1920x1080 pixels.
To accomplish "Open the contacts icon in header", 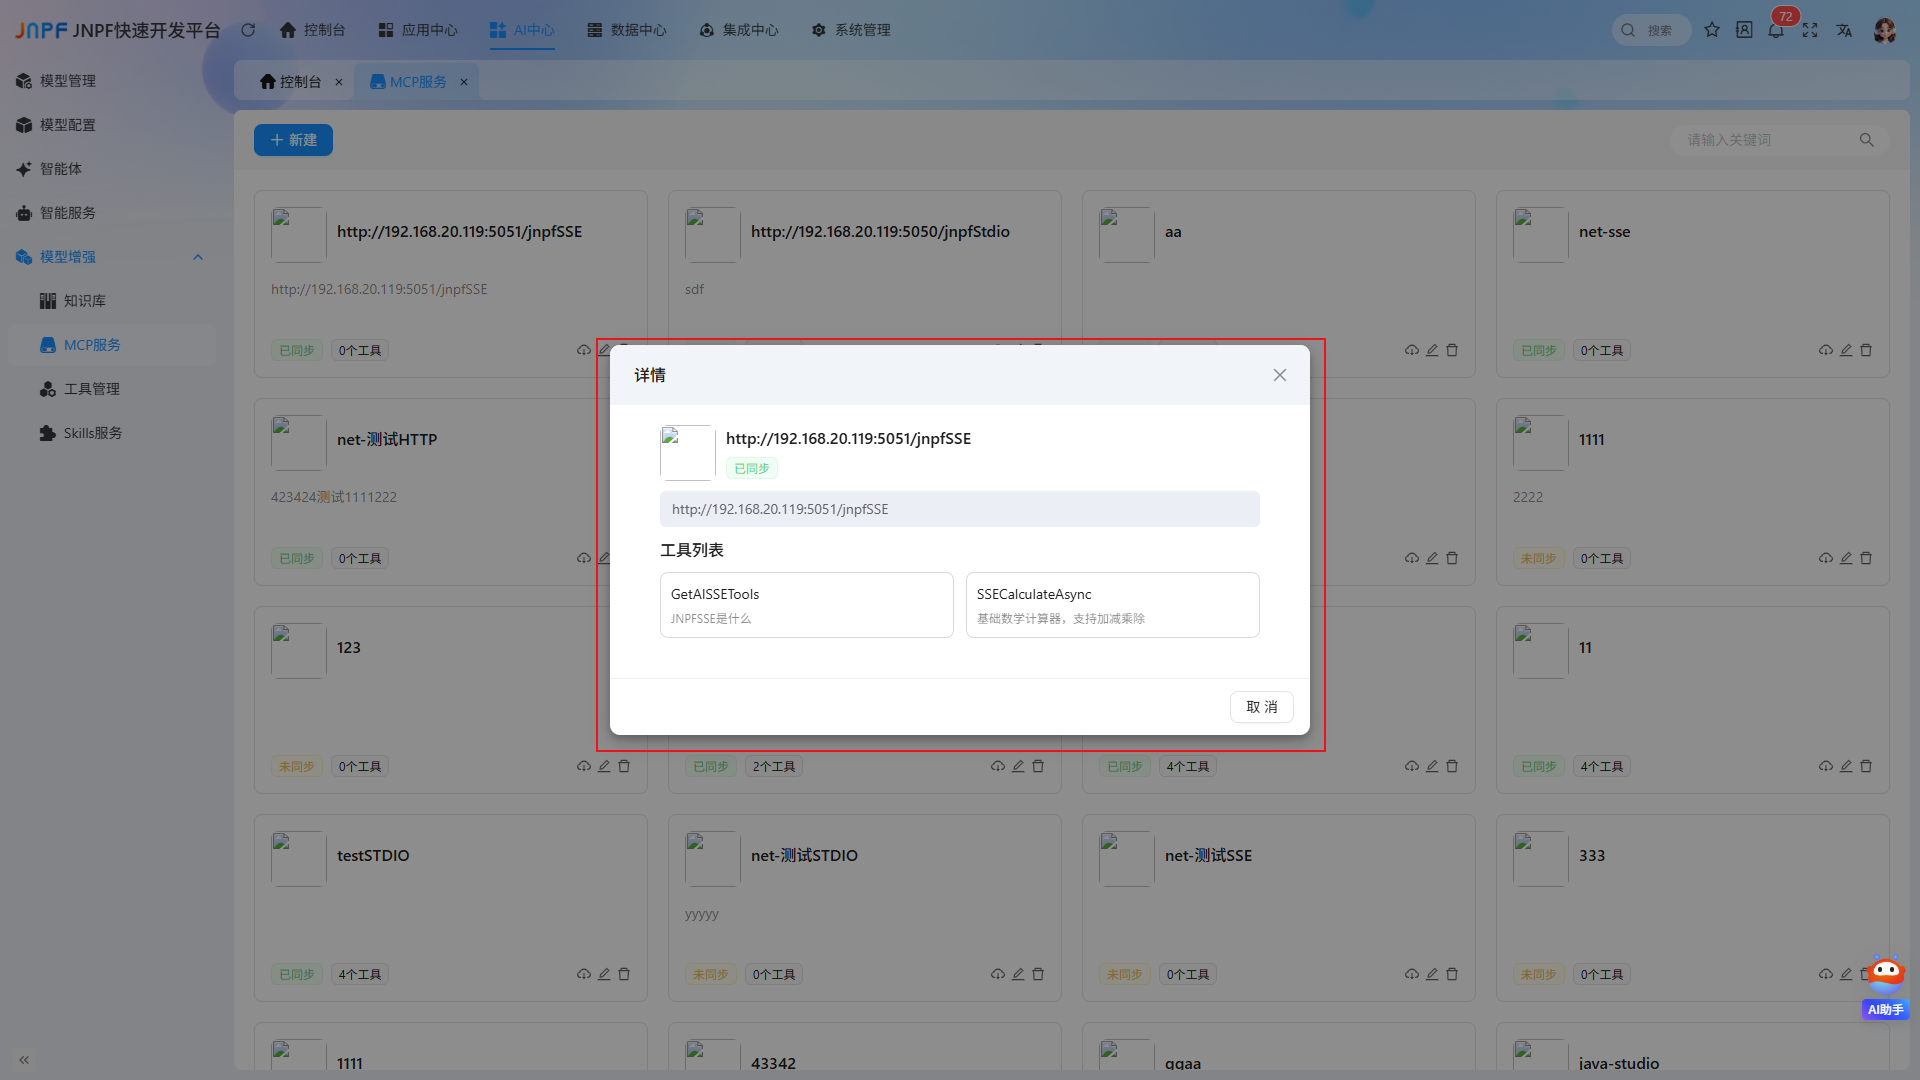I will pos(1744,30).
